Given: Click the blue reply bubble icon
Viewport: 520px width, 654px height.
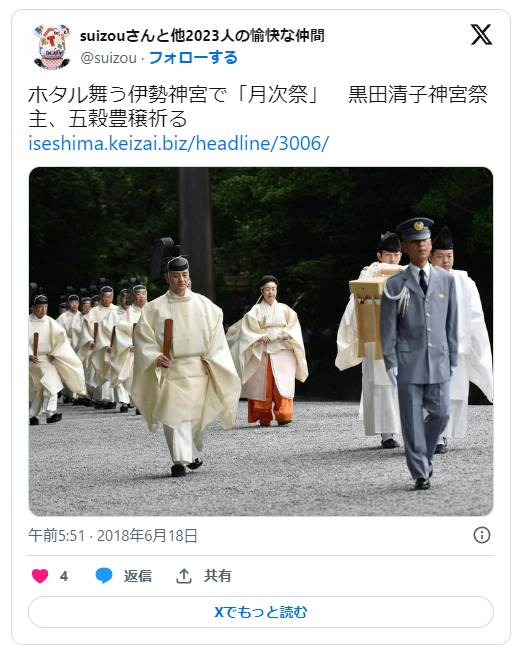Looking at the screenshot, I should pos(104,576).
